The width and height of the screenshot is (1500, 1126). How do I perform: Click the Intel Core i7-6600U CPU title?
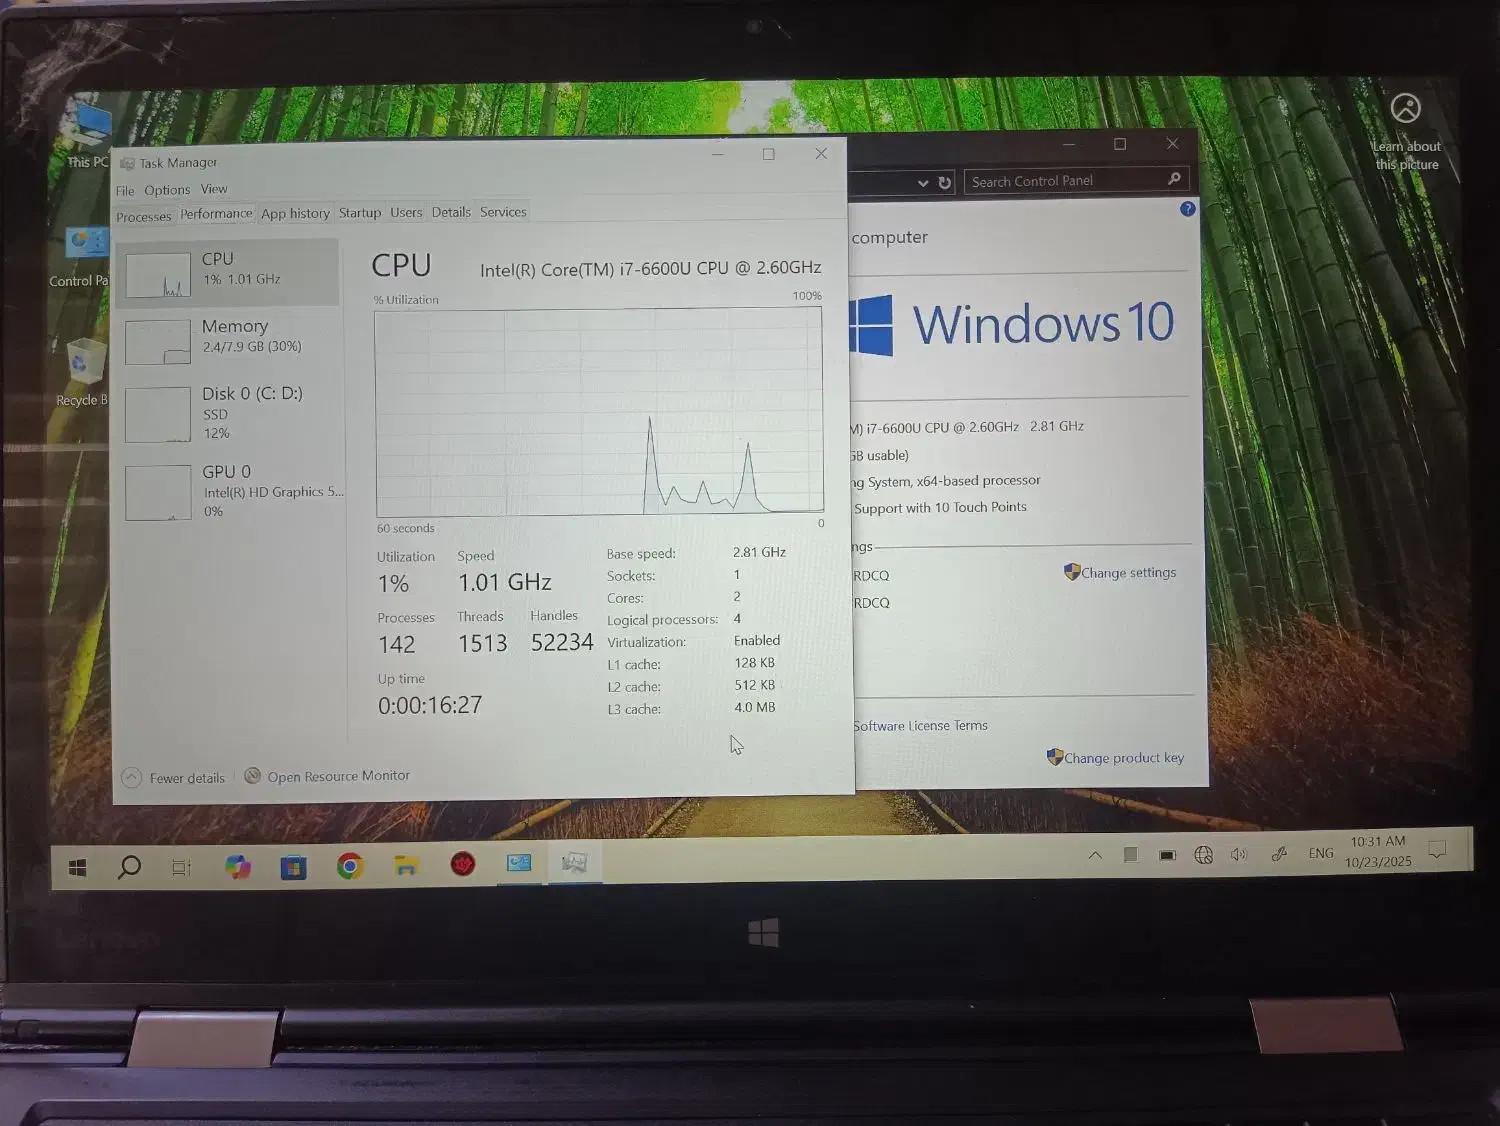click(651, 269)
